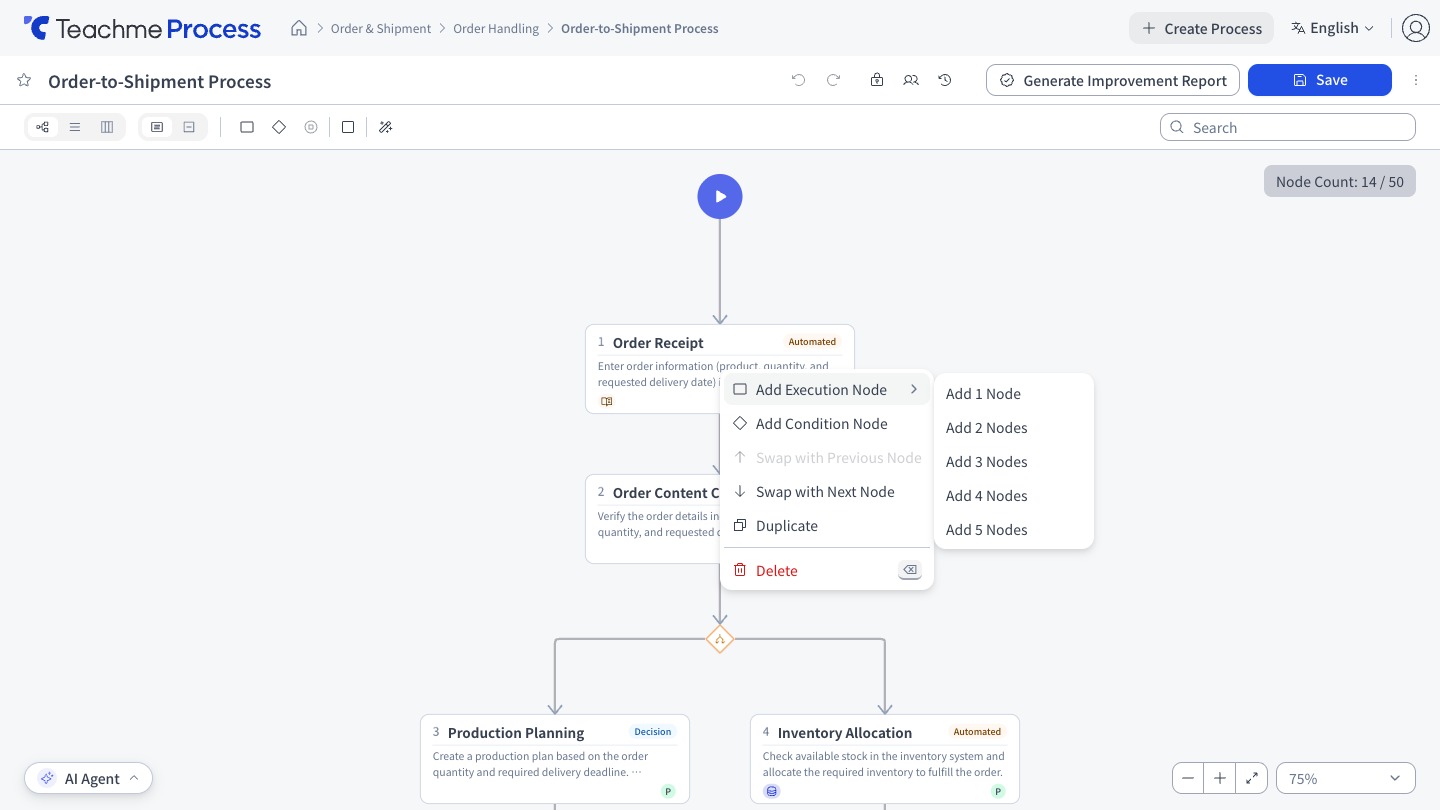Choose Add 3 Nodes from submenu
Viewport: 1440px width, 810px height.
click(1014, 462)
